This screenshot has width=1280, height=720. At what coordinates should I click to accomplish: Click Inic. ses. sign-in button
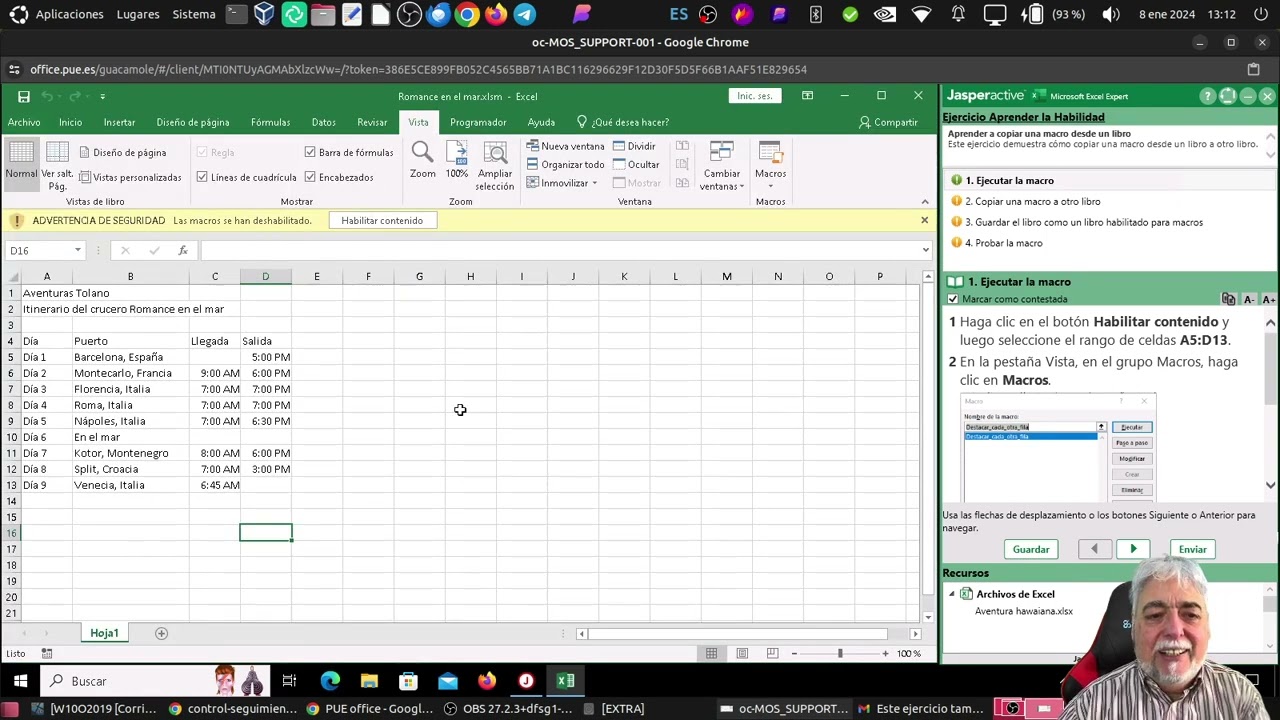point(754,96)
